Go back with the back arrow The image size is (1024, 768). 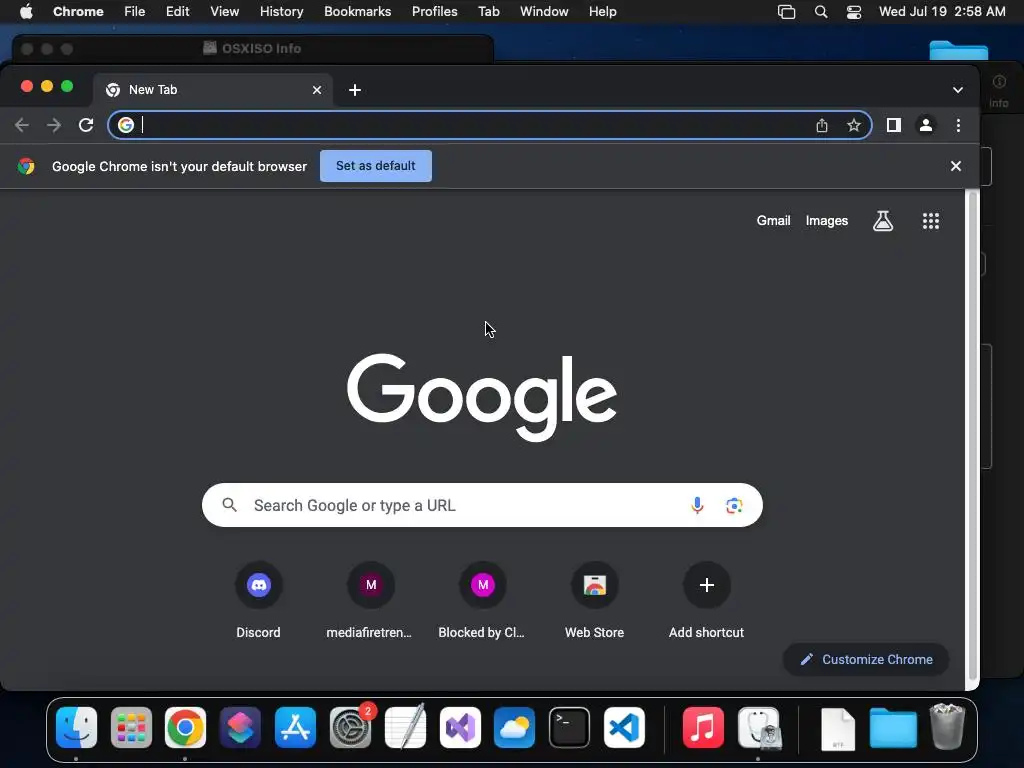point(22,125)
